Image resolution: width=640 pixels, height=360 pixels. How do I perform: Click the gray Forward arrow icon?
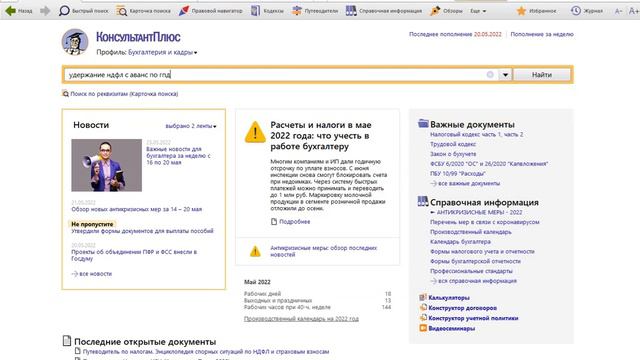point(45,11)
